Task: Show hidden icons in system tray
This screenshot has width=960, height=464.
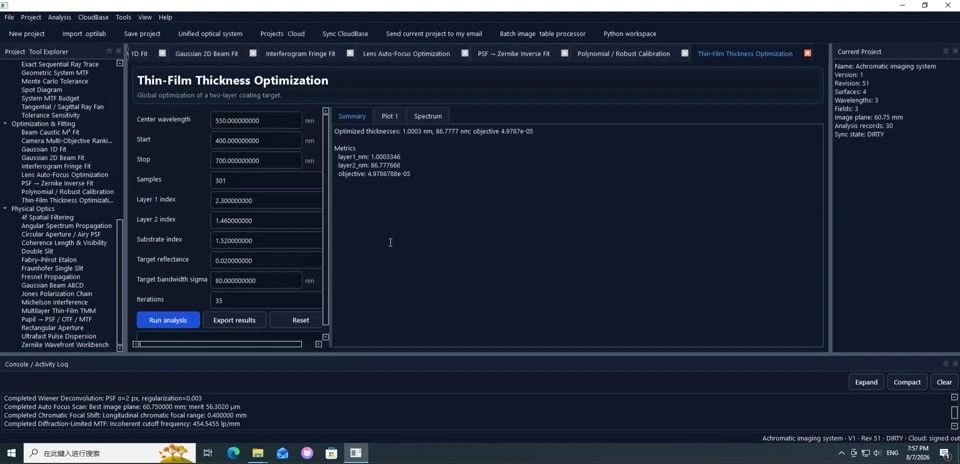Action: [841, 453]
